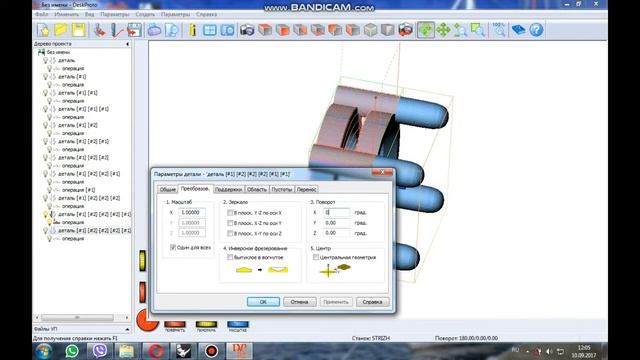Toggle mirror in X-Y plane along Z checkbox
This screenshot has width=640, height=360.
click(230, 233)
